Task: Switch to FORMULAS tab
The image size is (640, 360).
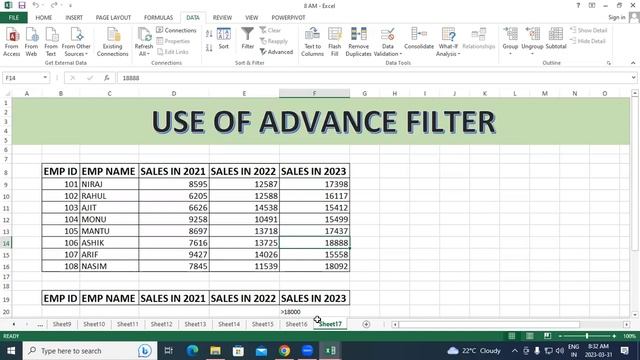Action: (158, 18)
